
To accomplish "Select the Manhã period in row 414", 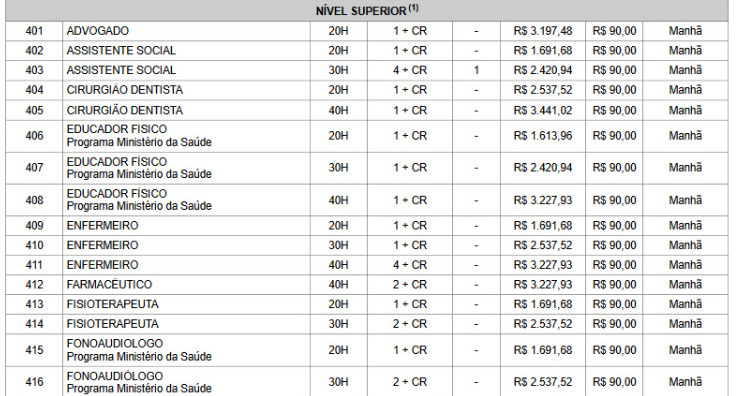I will click(x=685, y=324).
